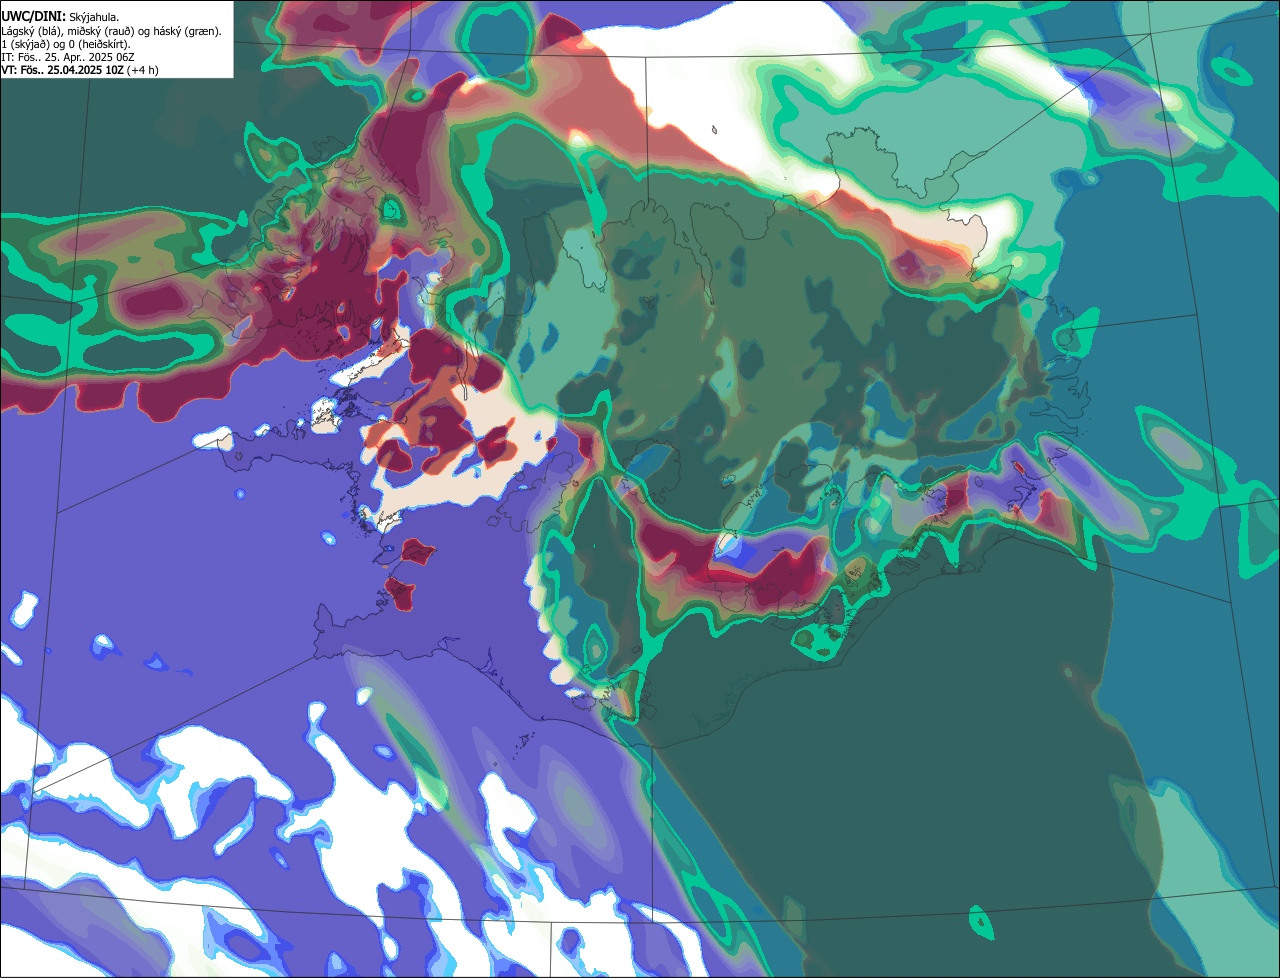Select the "1 (skýjað) og 0 (heiðskírt)." line
The image size is (1280, 978).
pos(66,44)
